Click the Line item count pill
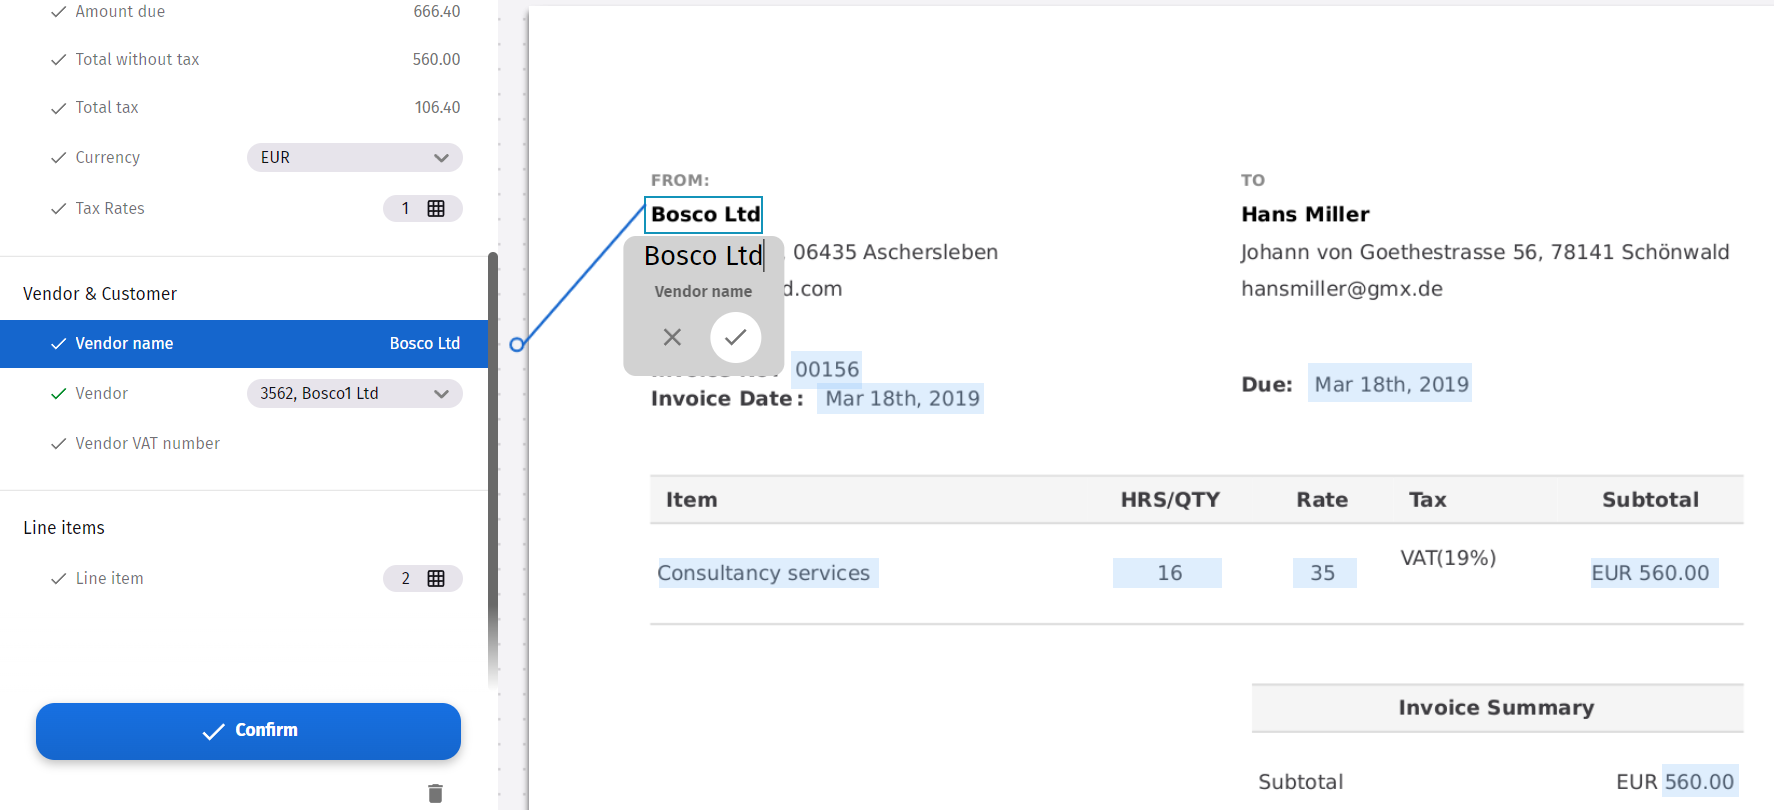 pos(422,578)
